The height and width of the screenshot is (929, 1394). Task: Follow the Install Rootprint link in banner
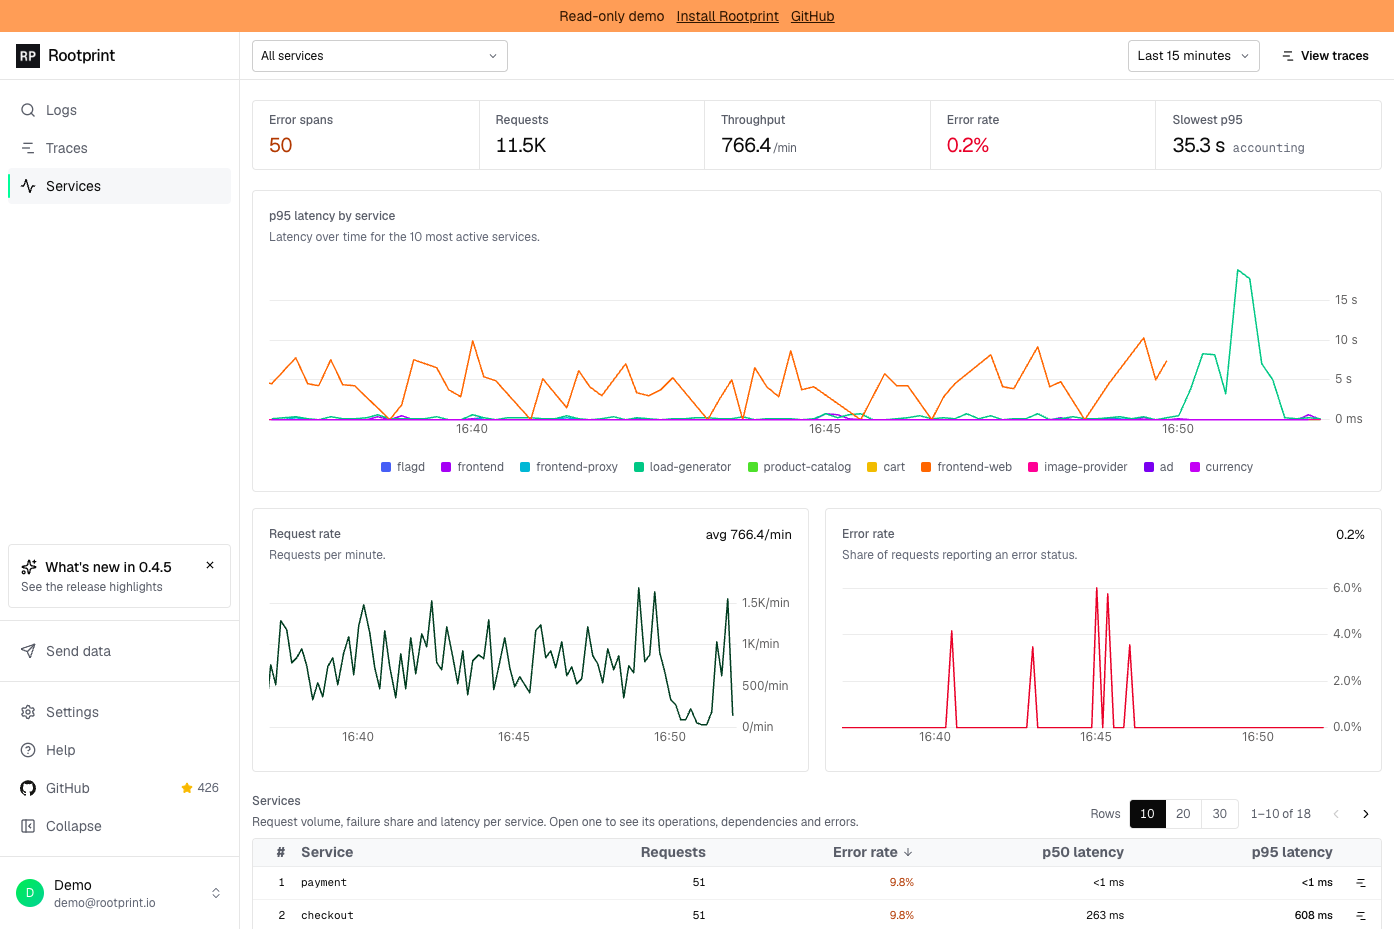727,16
